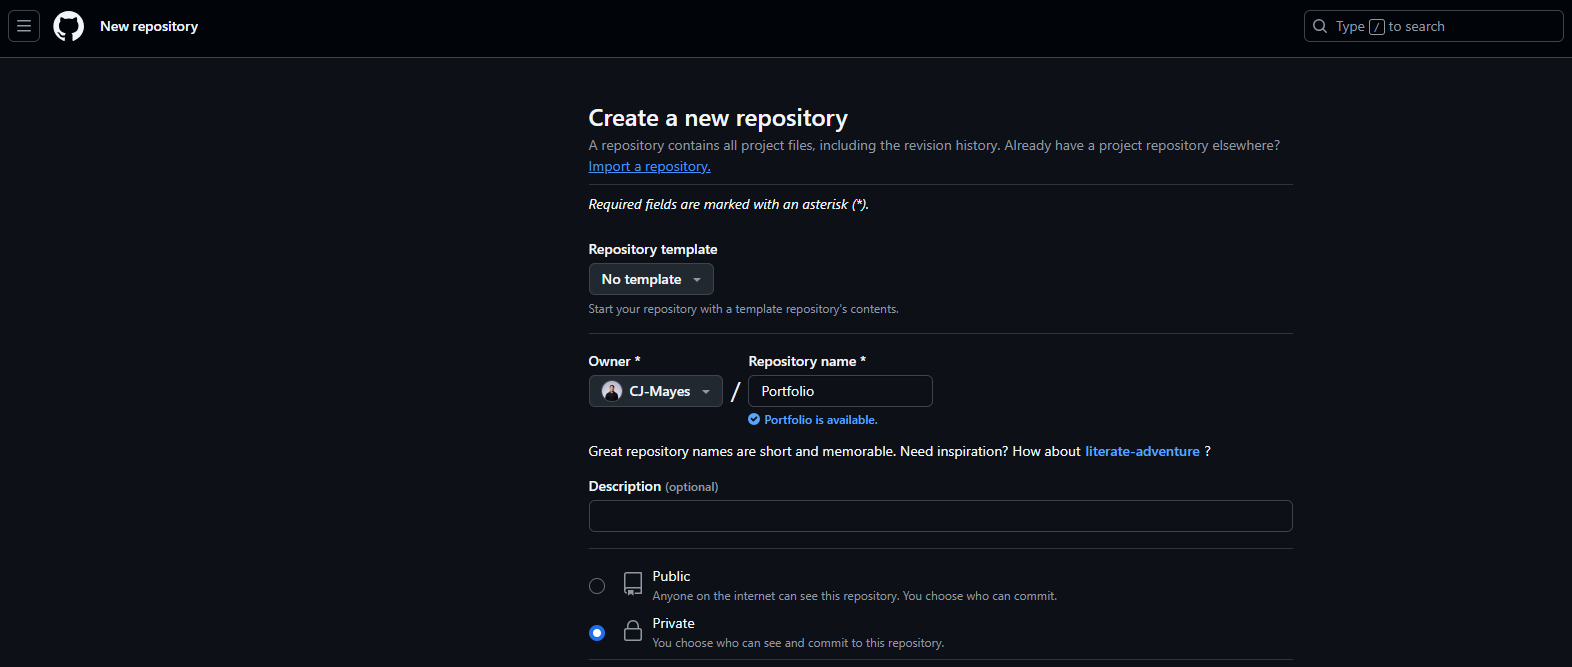Click the slash key hint in search
The width and height of the screenshot is (1572, 667).
(1377, 27)
